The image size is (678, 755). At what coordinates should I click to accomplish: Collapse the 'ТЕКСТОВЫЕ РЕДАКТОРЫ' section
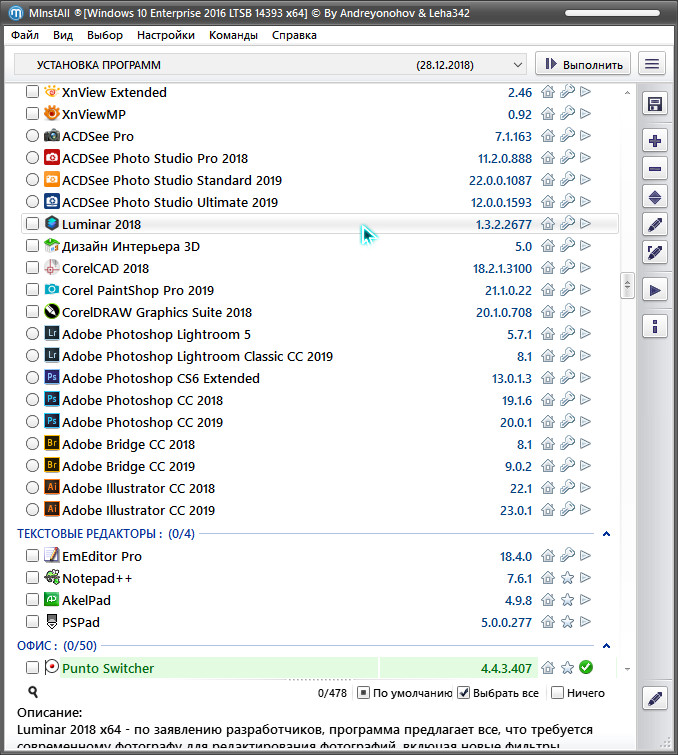(607, 534)
